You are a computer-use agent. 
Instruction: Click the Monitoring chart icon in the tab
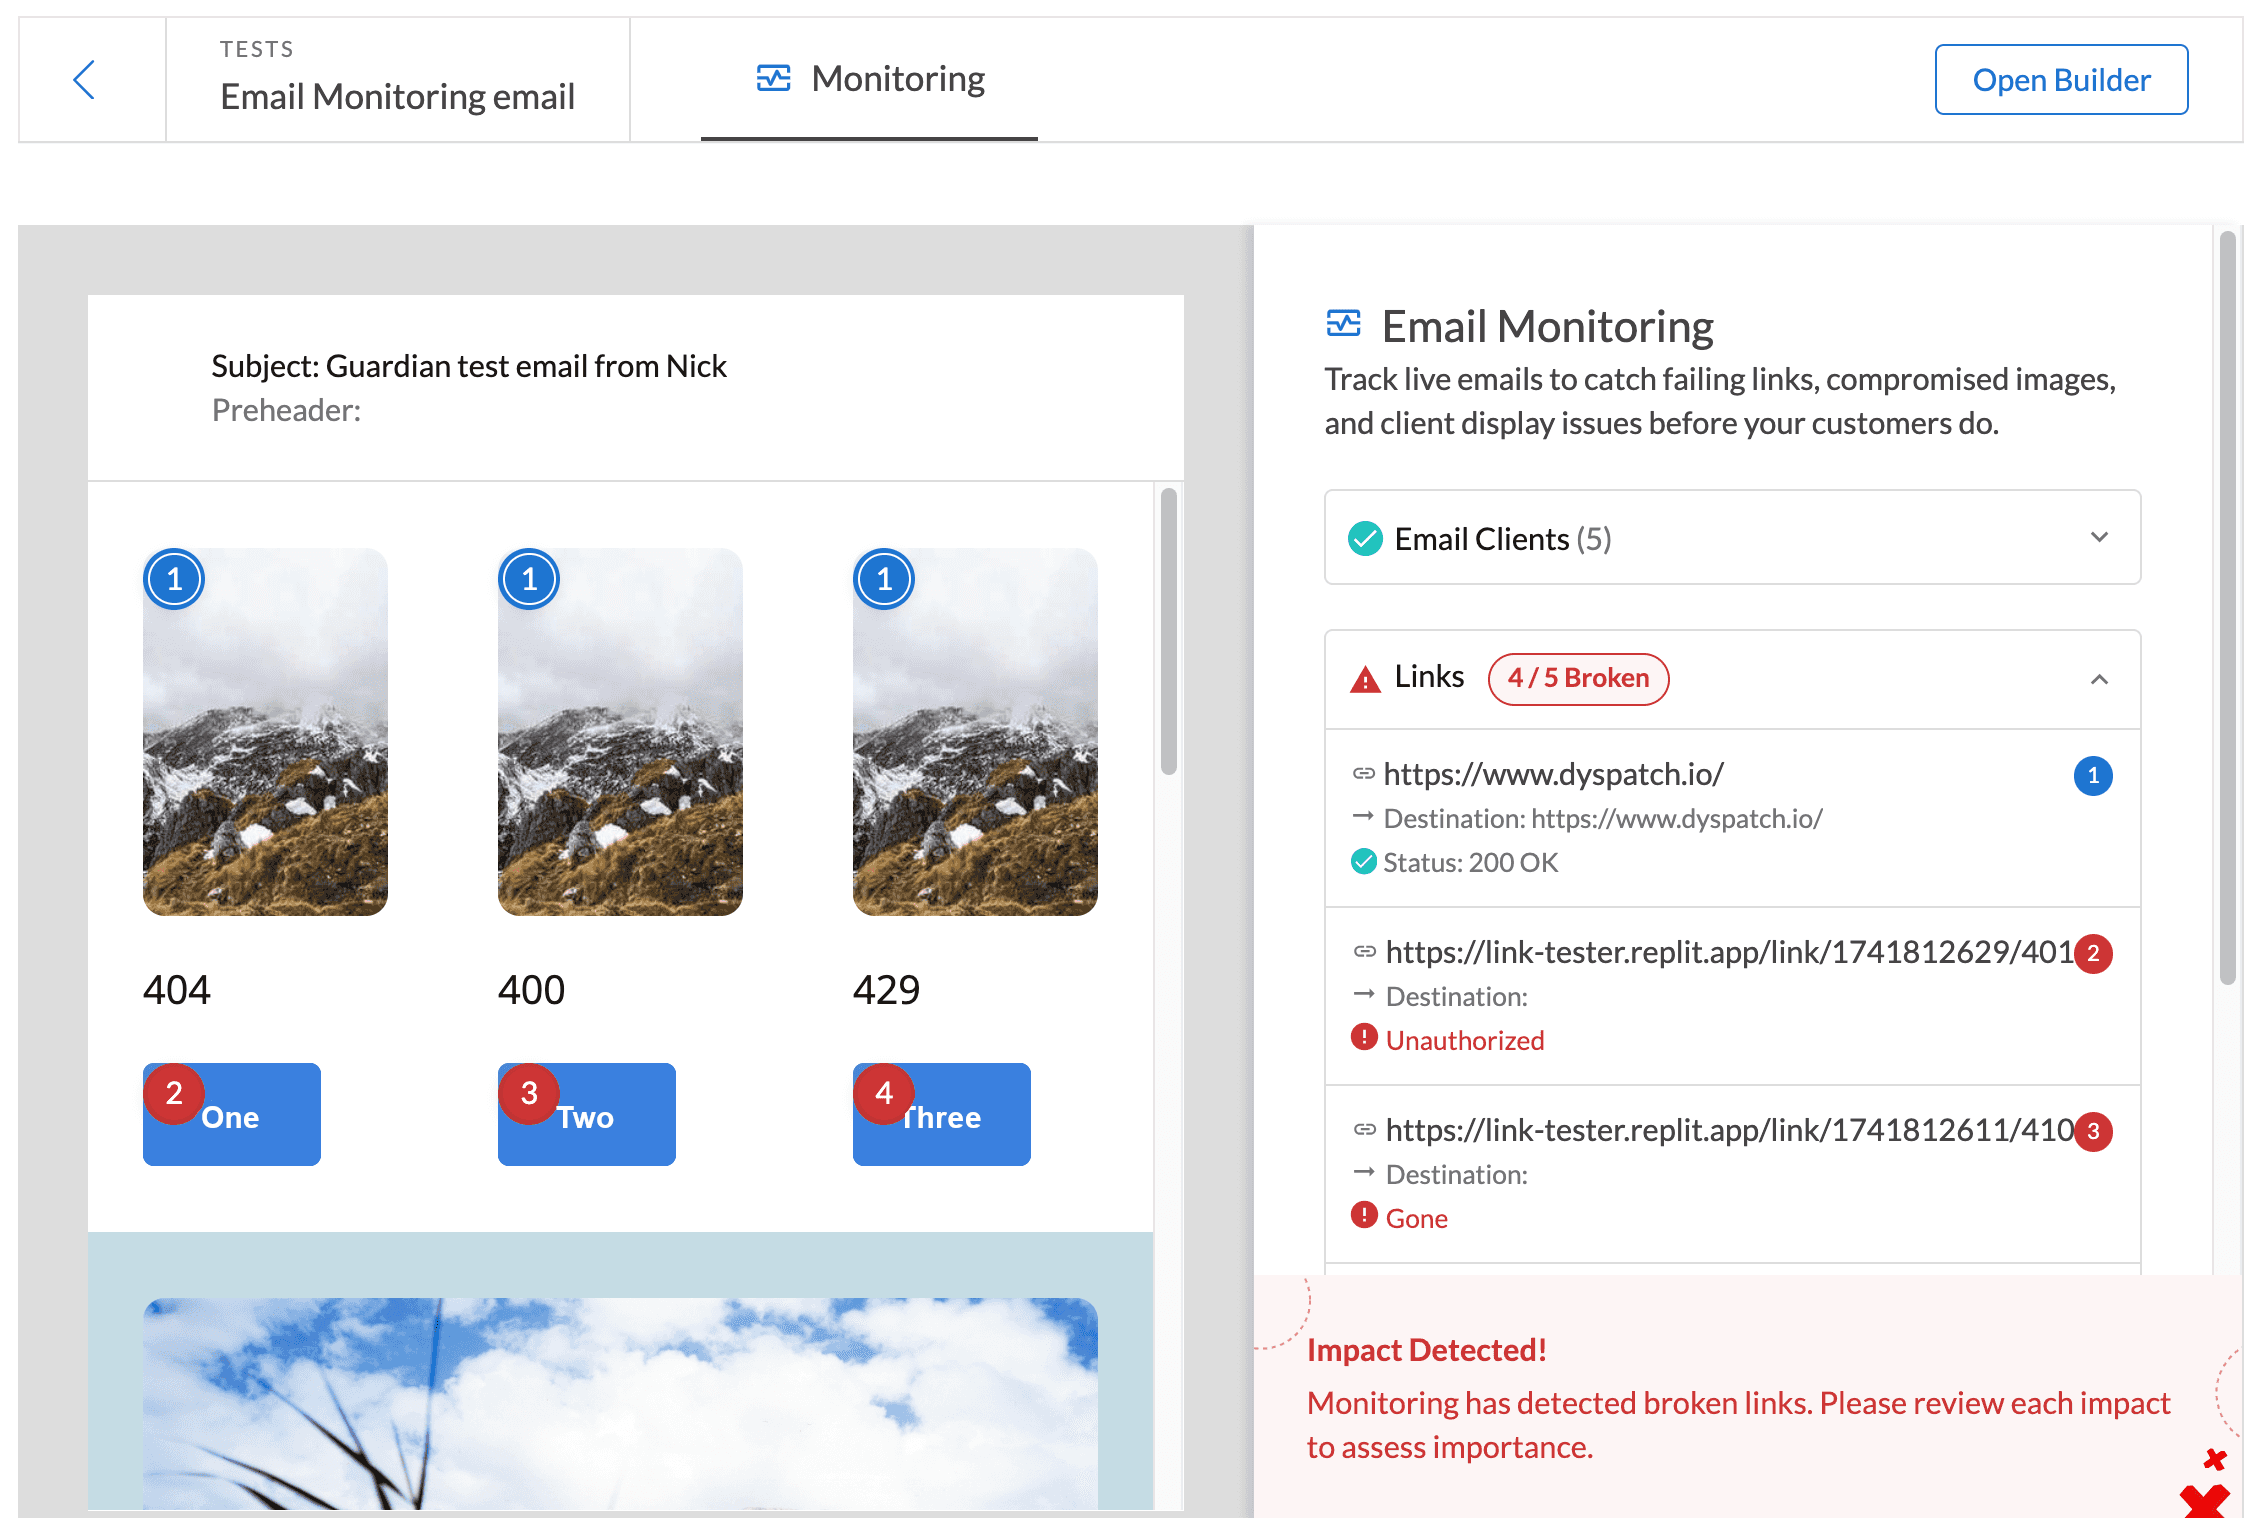coord(771,78)
